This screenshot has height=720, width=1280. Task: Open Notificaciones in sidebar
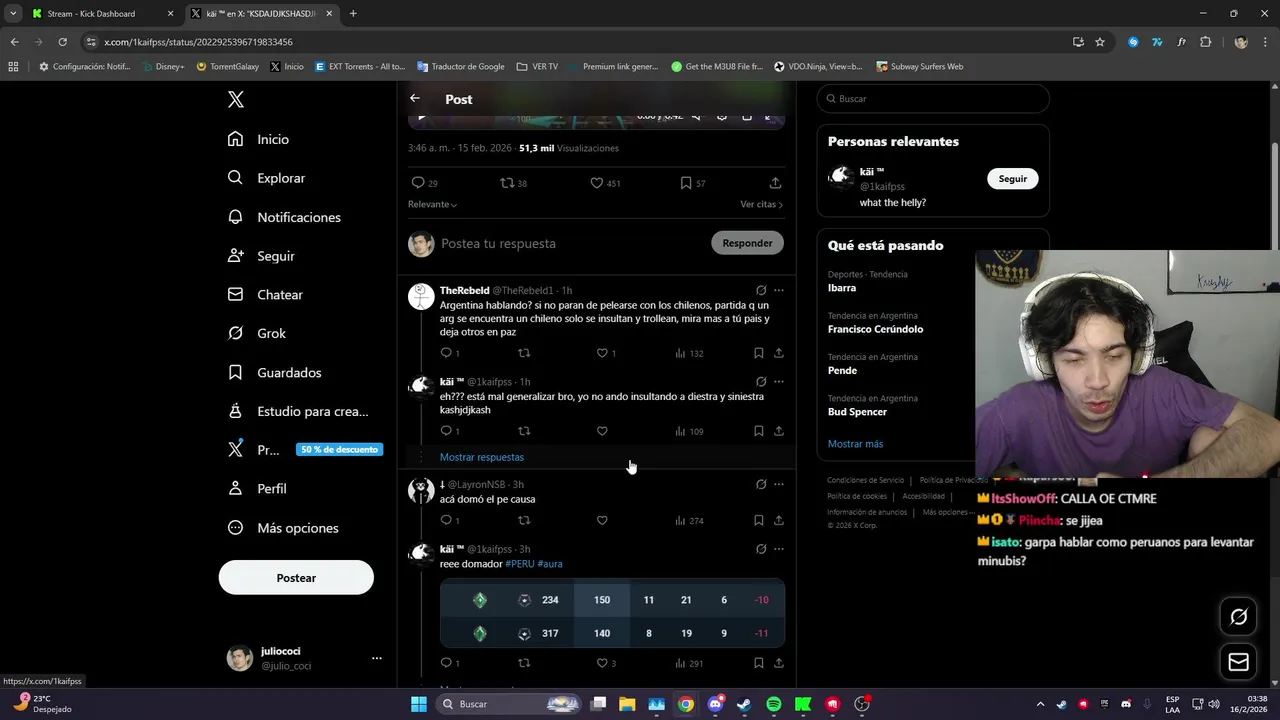coord(285,217)
